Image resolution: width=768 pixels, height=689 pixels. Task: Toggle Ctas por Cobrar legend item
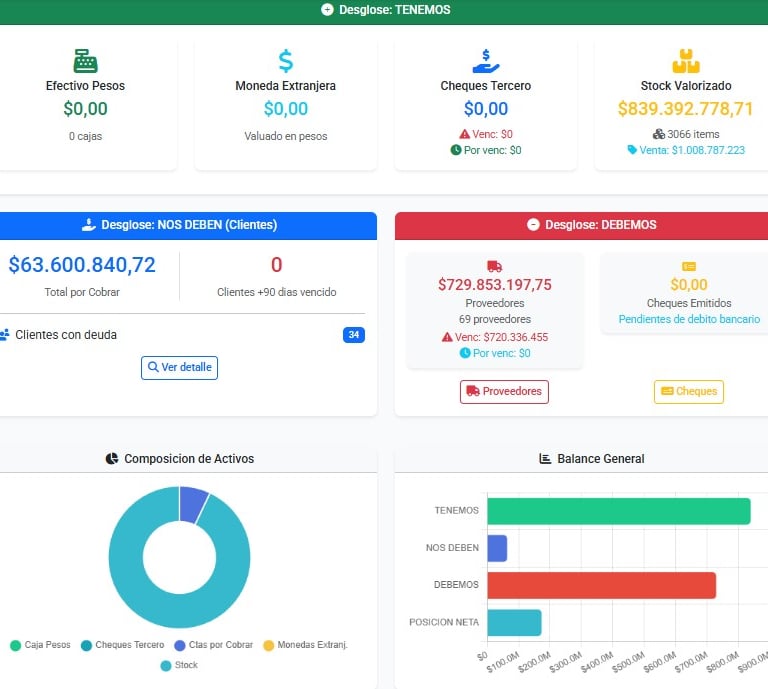214,645
